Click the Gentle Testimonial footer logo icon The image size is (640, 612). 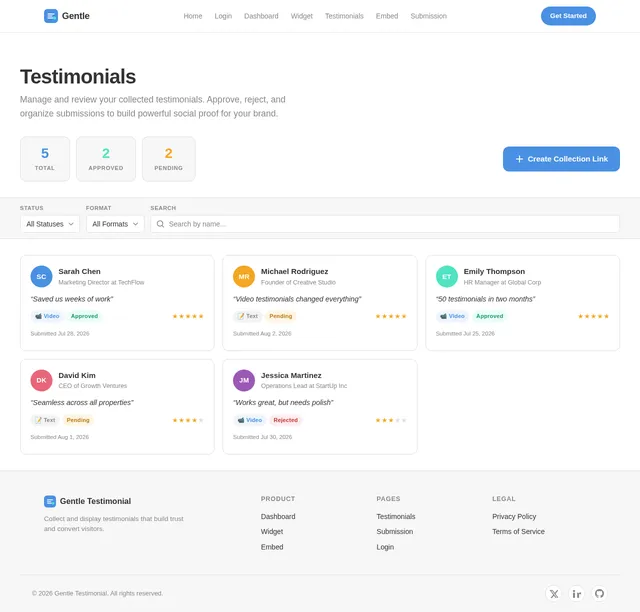point(50,501)
